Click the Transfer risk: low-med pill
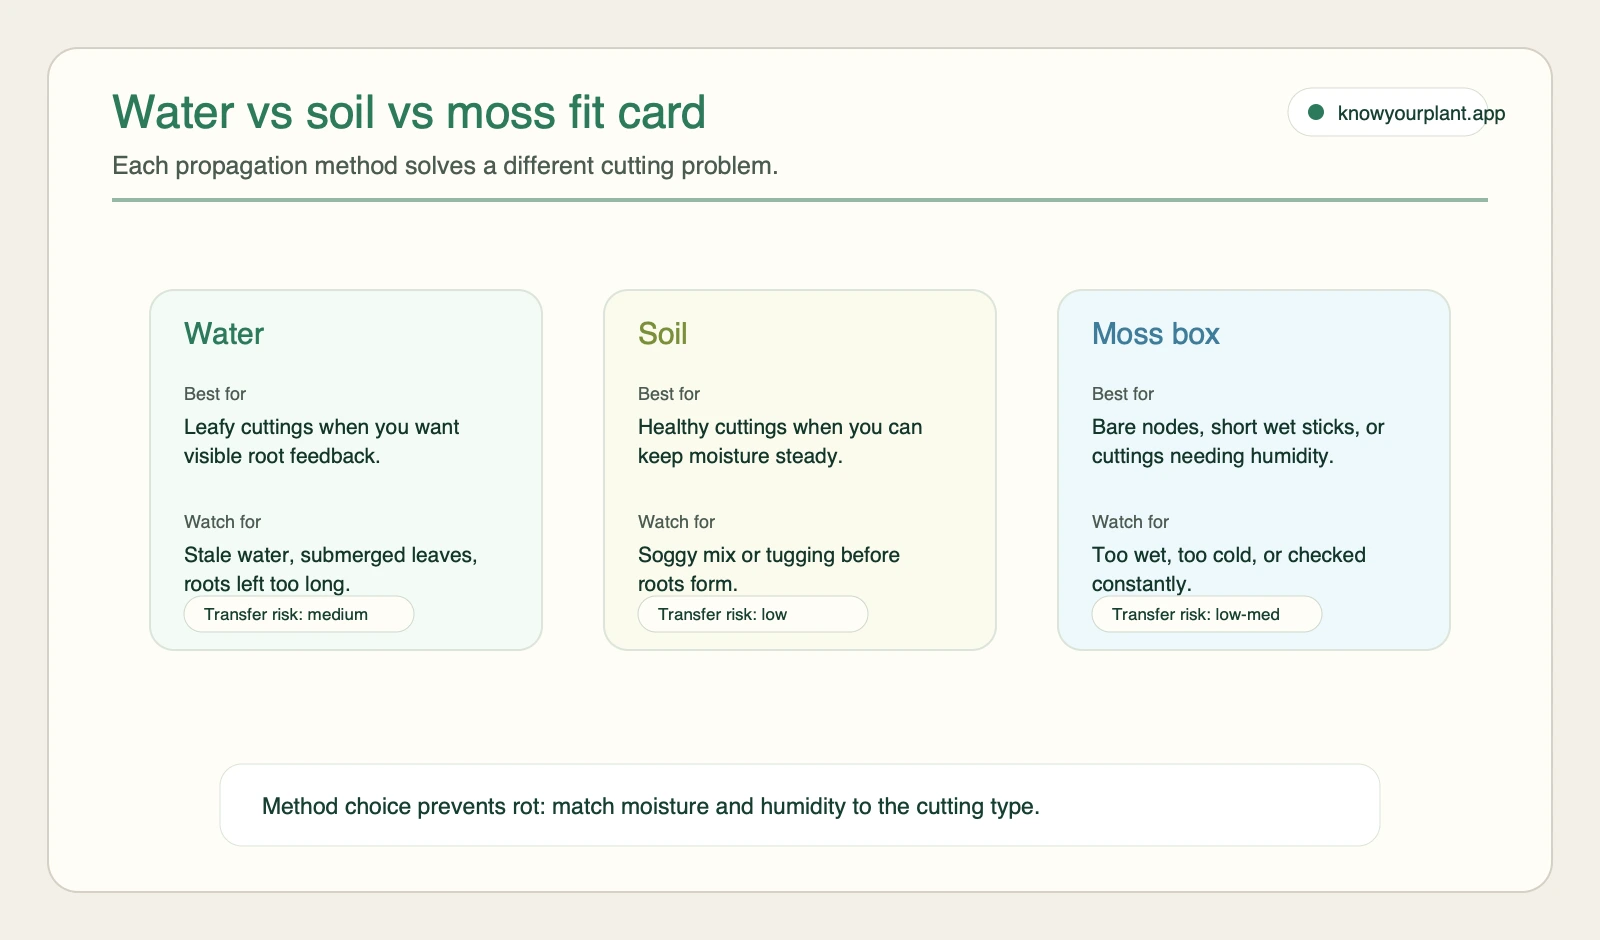This screenshot has width=1600, height=940. tap(1207, 614)
